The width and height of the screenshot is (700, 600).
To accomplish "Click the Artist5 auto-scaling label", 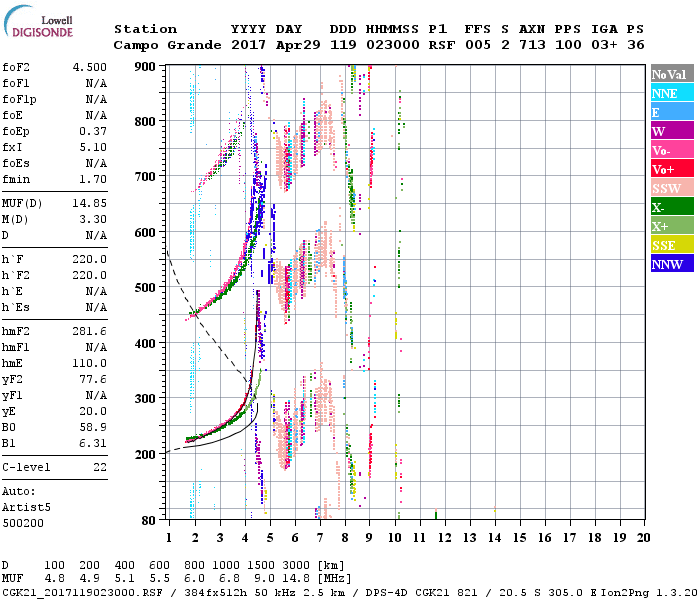I will [x=26, y=508].
